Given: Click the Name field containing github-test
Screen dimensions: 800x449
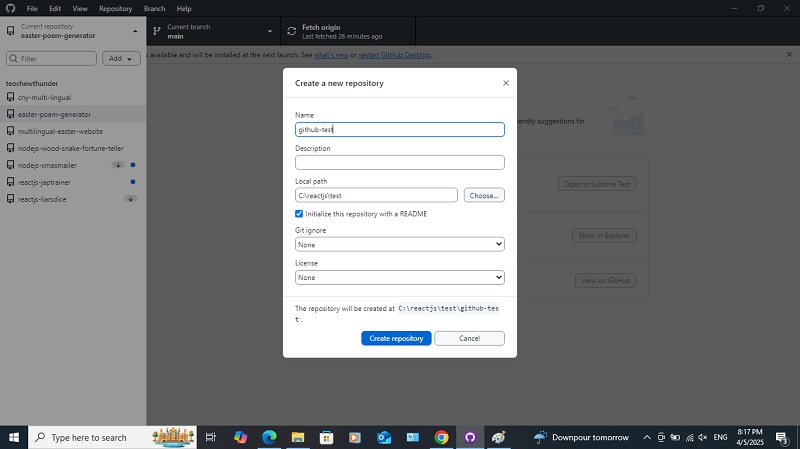Looking at the screenshot, I should pos(399,129).
